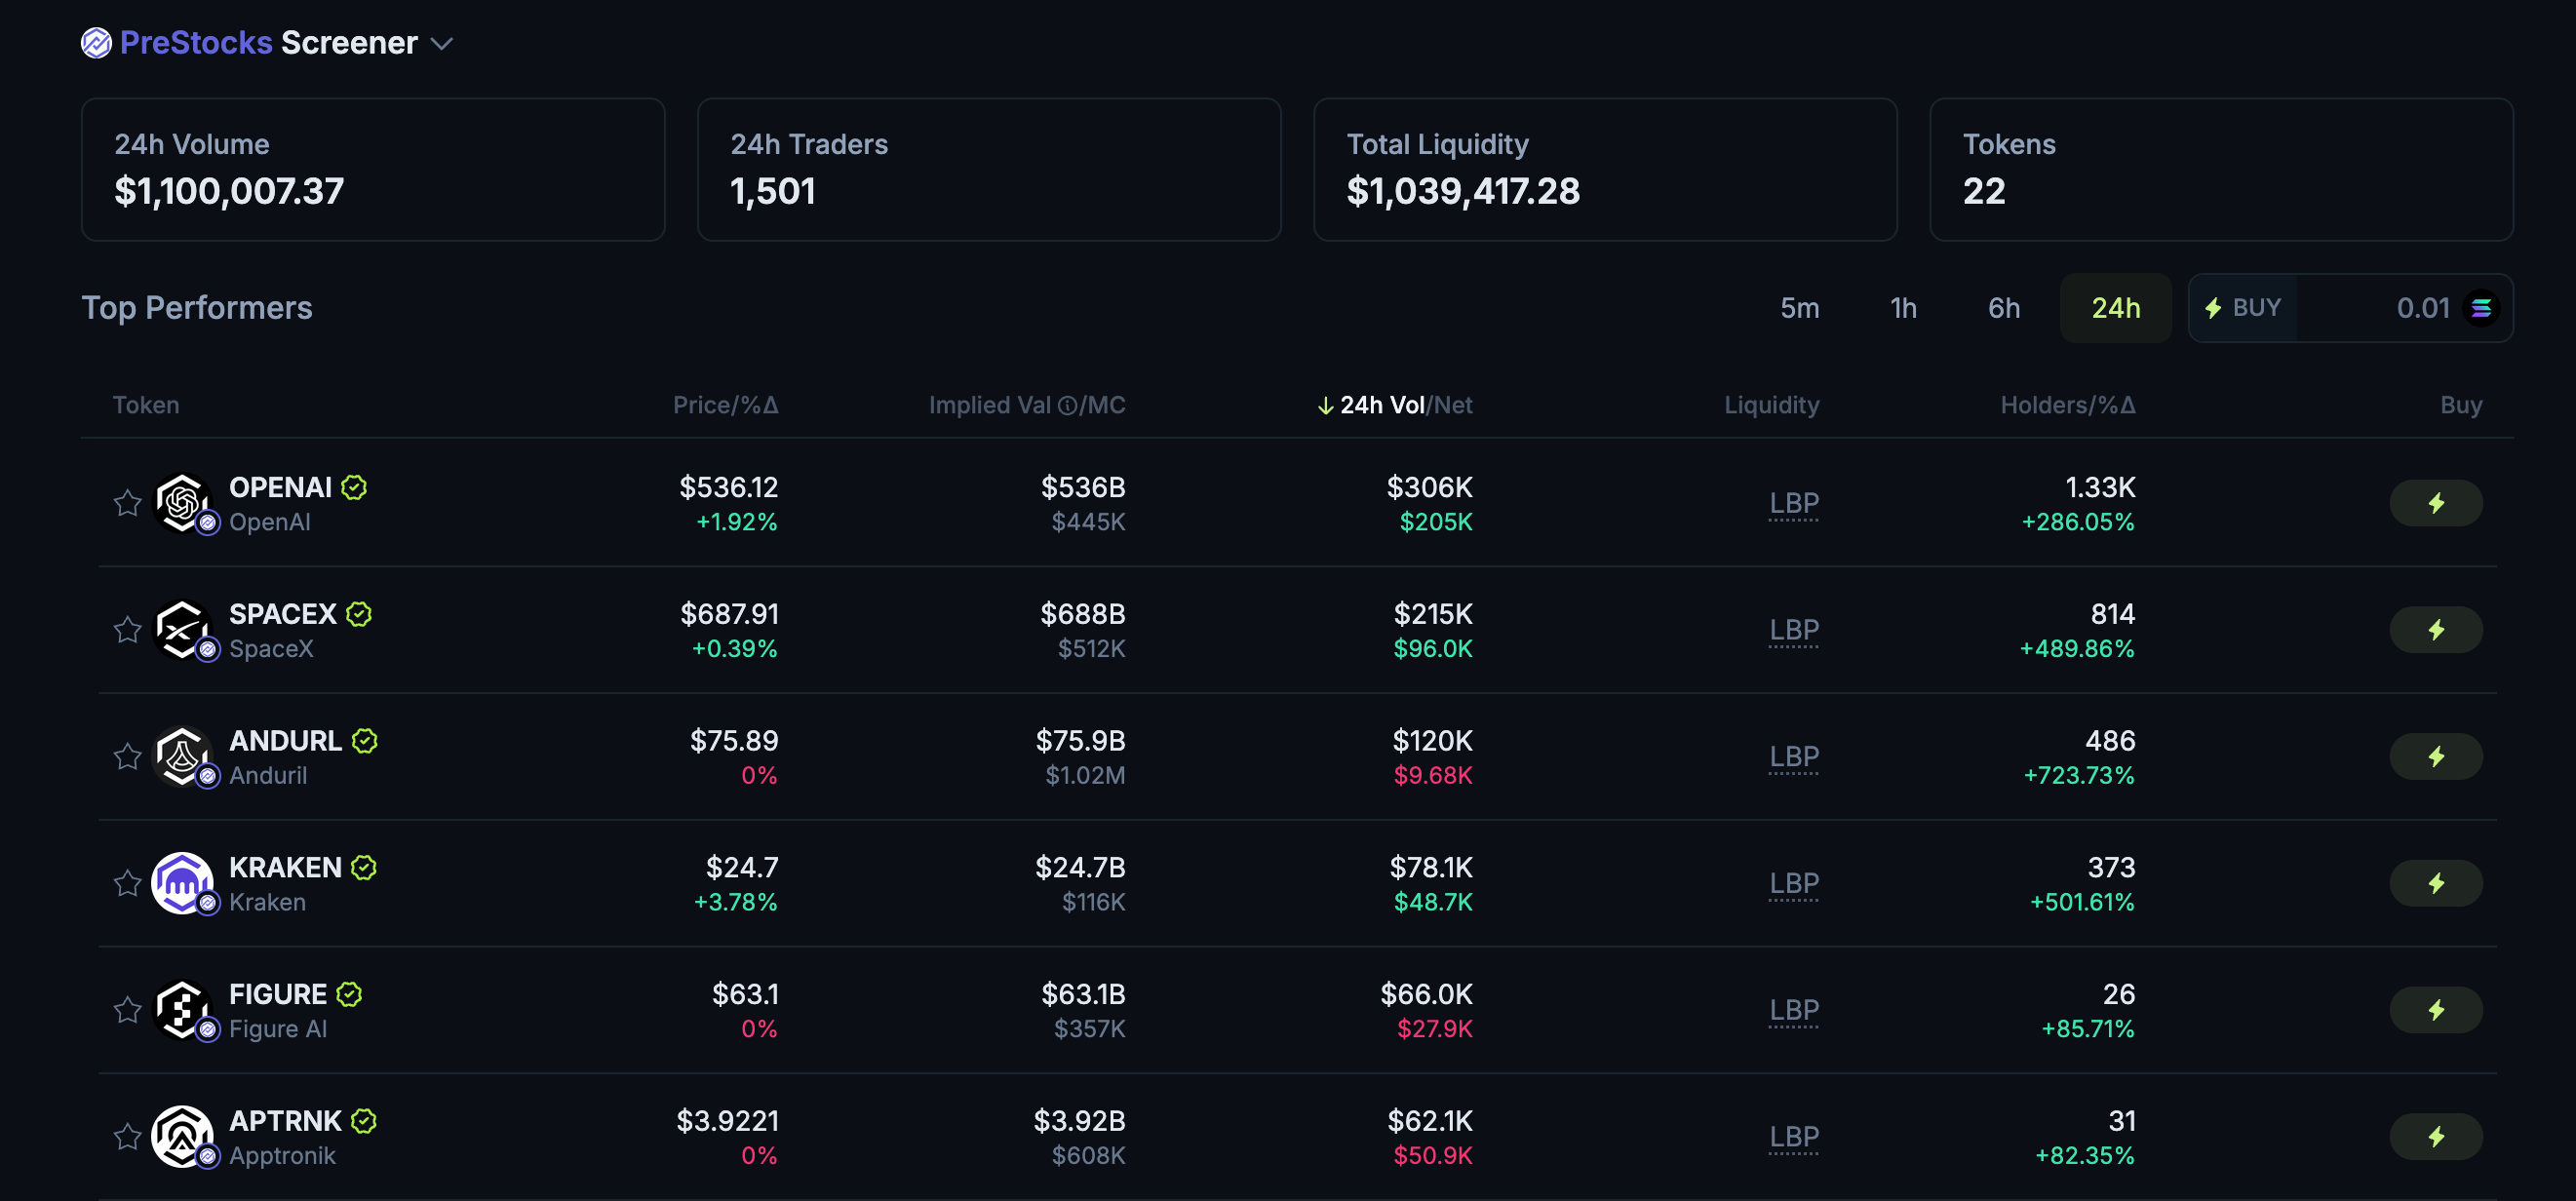Click the Anduril LBP liquidity label
The width and height of the screenshot is (2576, 1201).
1793,756
